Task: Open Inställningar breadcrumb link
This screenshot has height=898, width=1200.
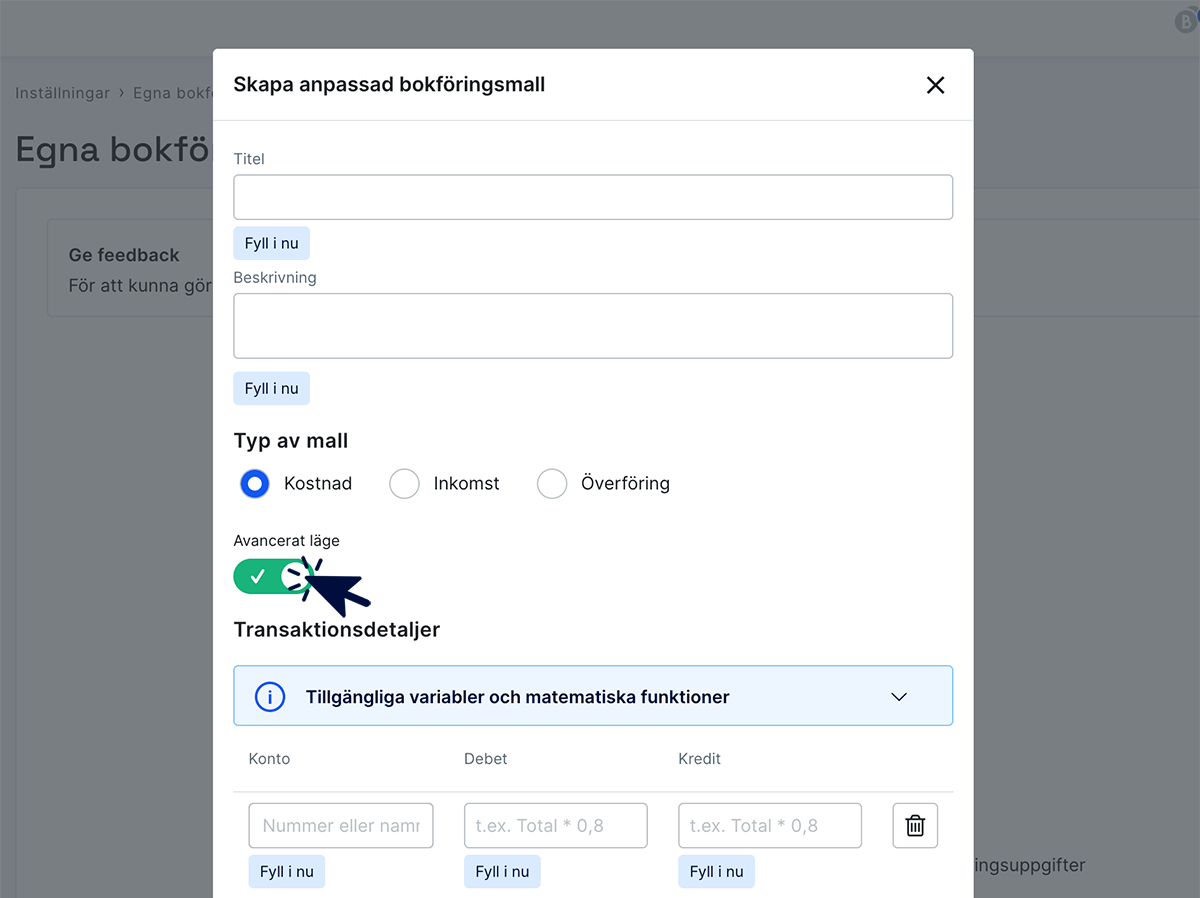Action: click(62, 93)
